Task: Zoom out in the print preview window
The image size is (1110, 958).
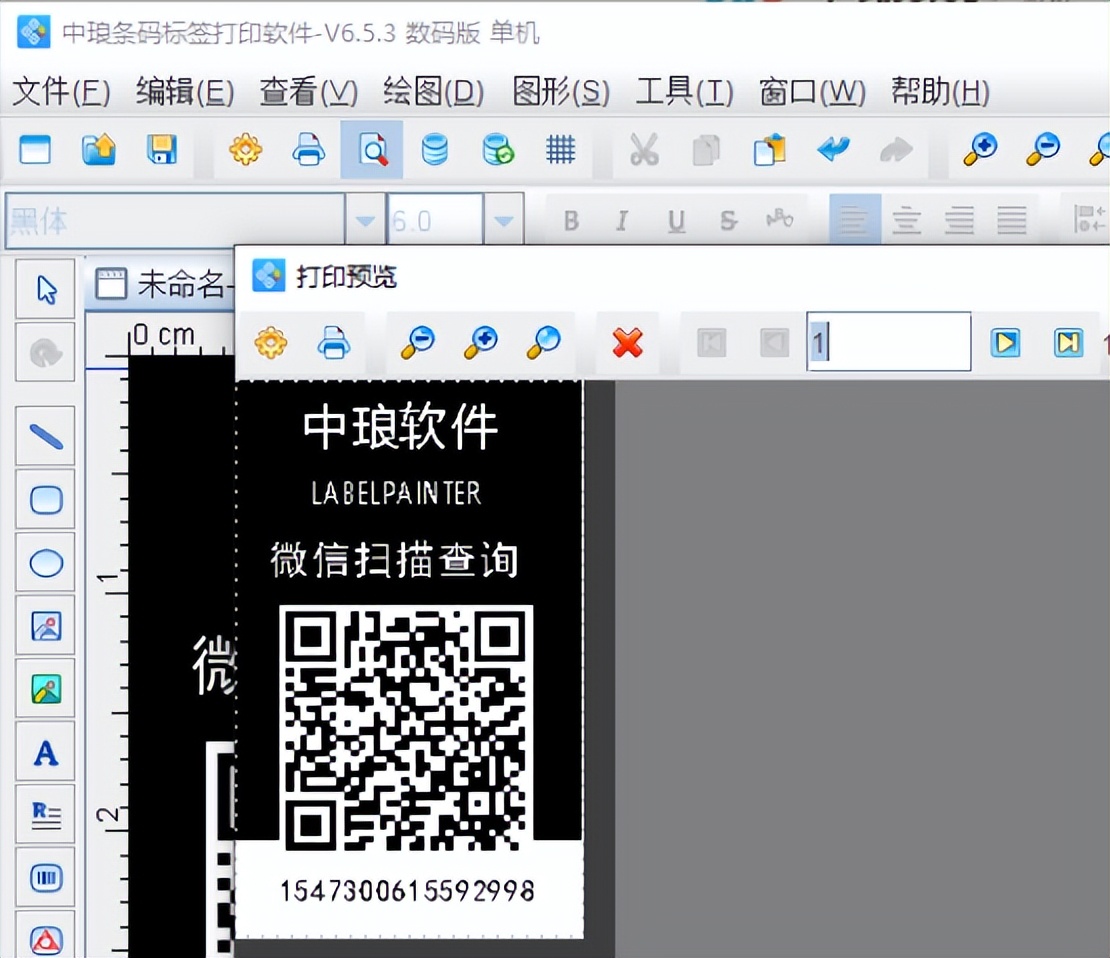Action: (x=418, y=343)
